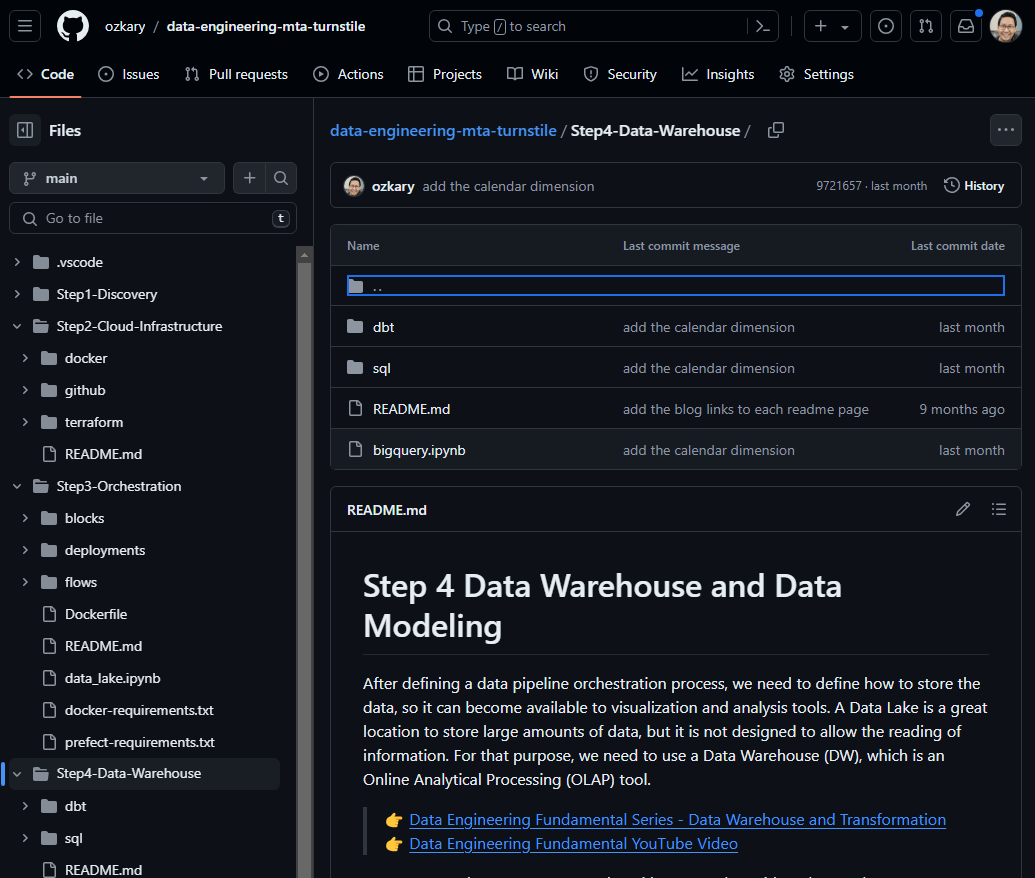Open the user profile avatar menu

1006,26
